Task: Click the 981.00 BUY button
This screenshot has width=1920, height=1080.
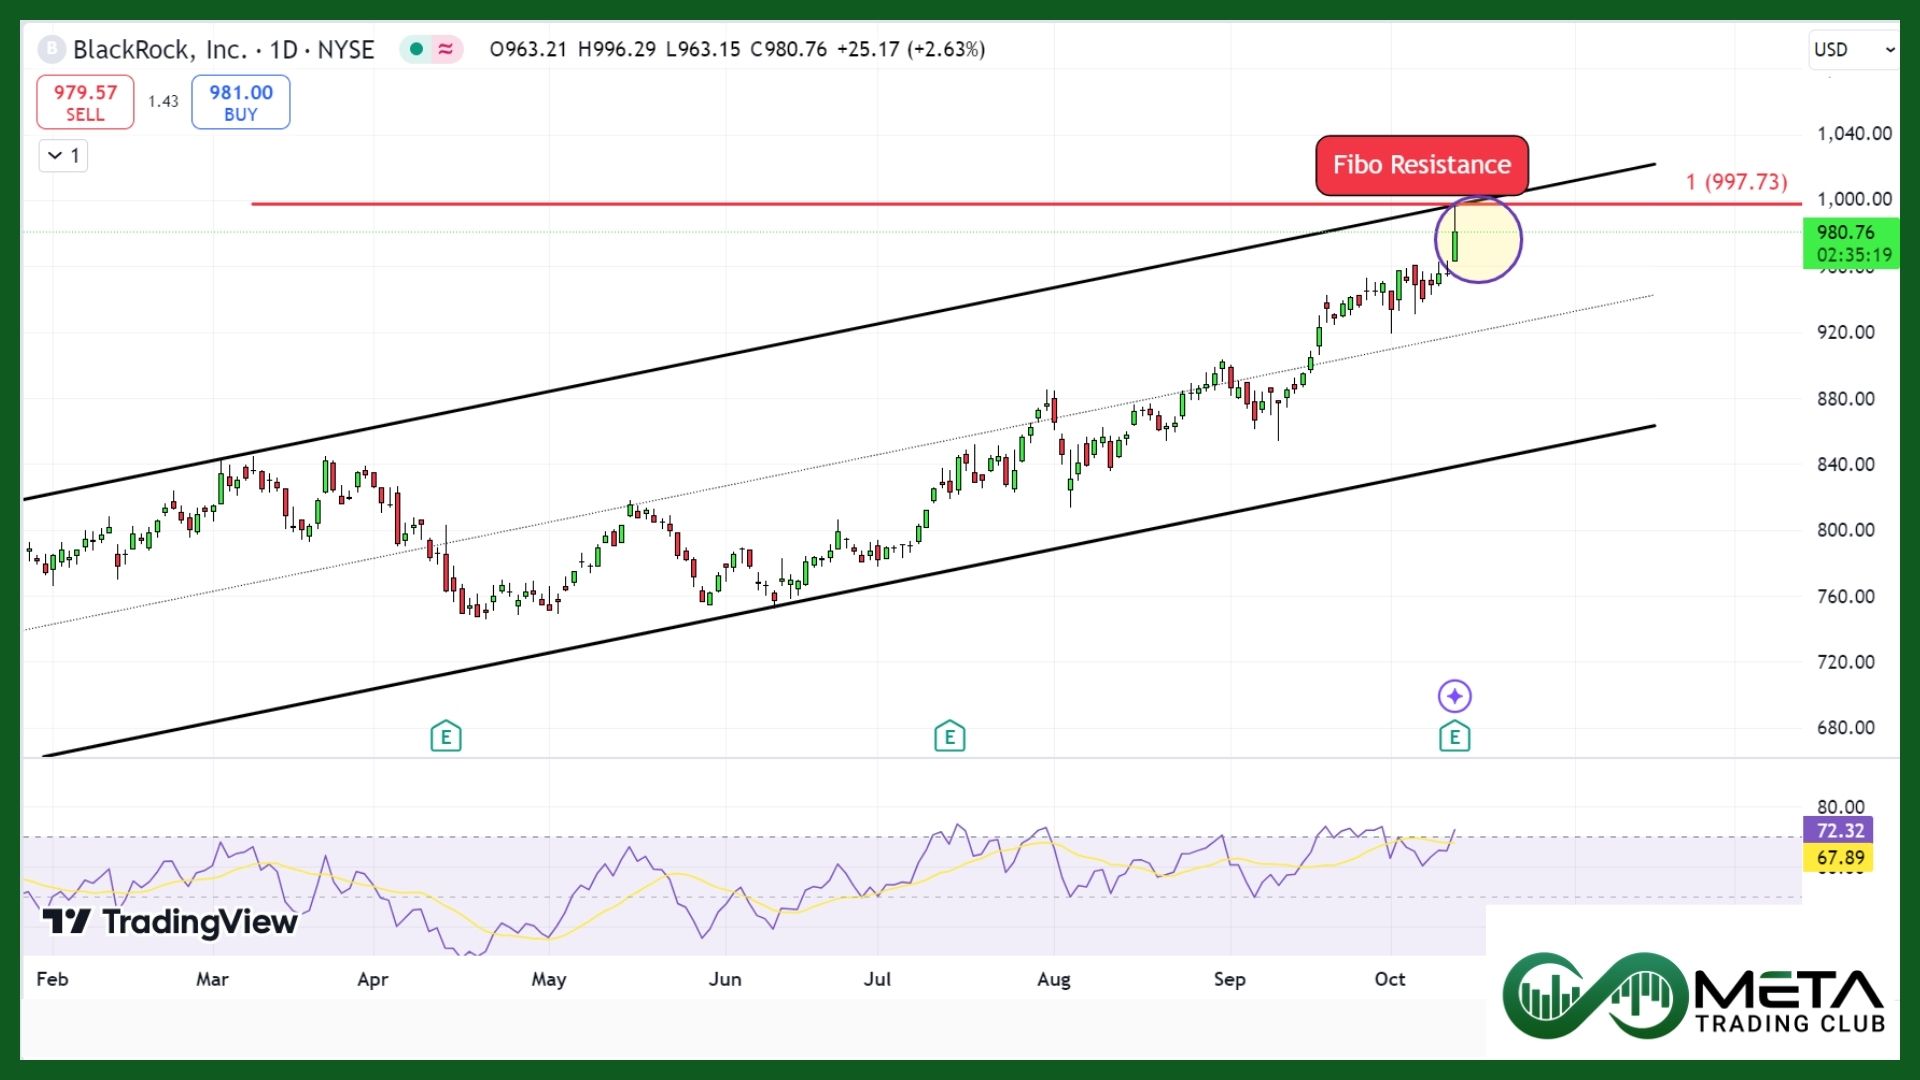Action: tap(241, 102)
